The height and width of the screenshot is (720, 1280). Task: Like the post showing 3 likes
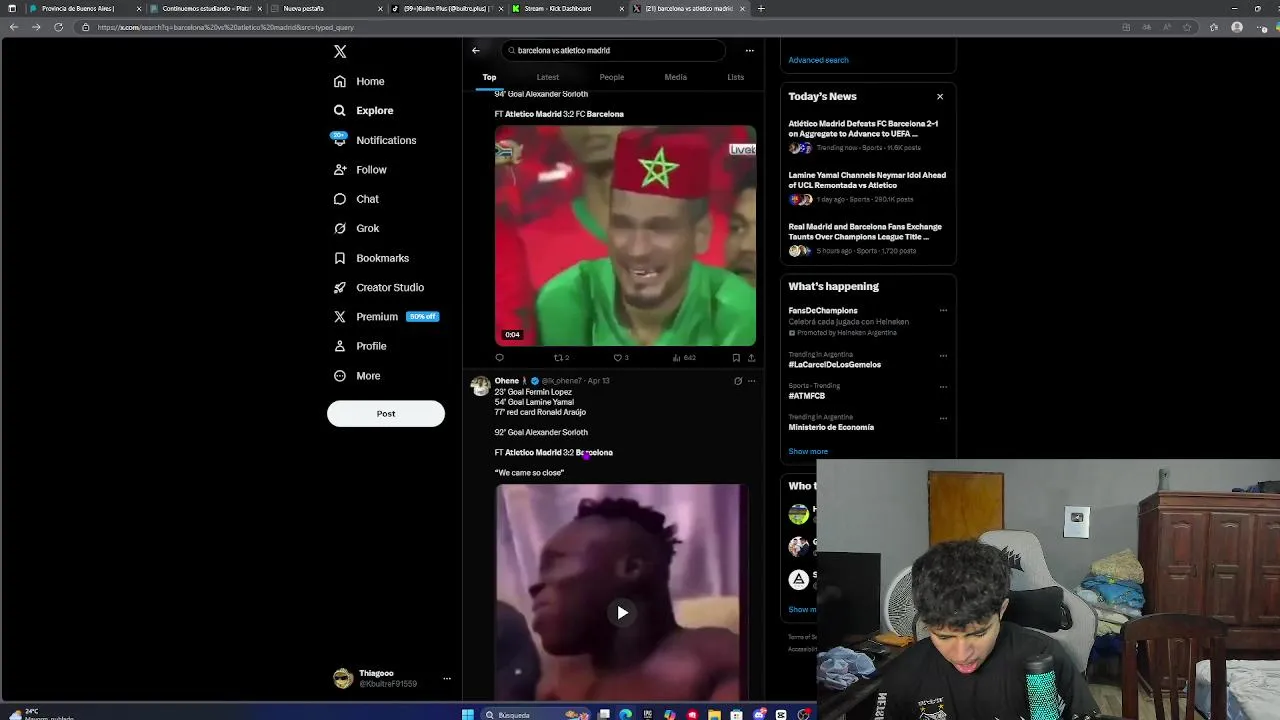(x=620, y=358)
